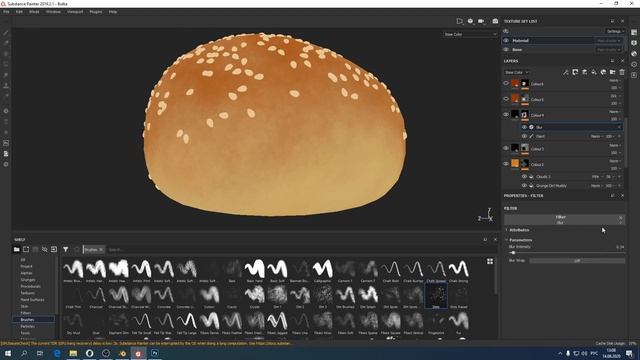Click the add paint layer icon

584,72
